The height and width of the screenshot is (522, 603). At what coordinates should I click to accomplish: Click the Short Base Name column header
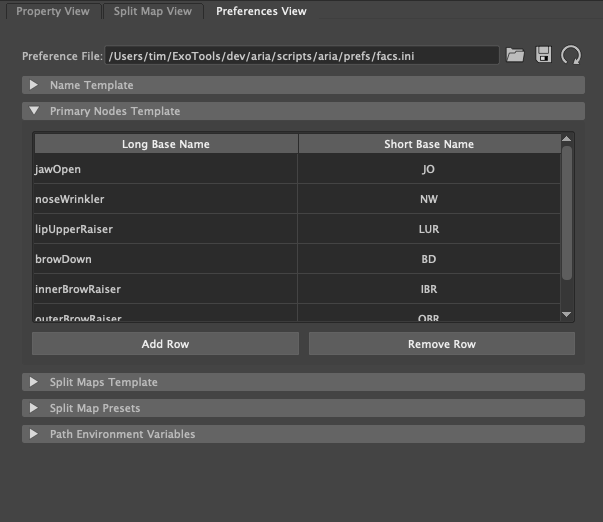(x=429, y=144)
